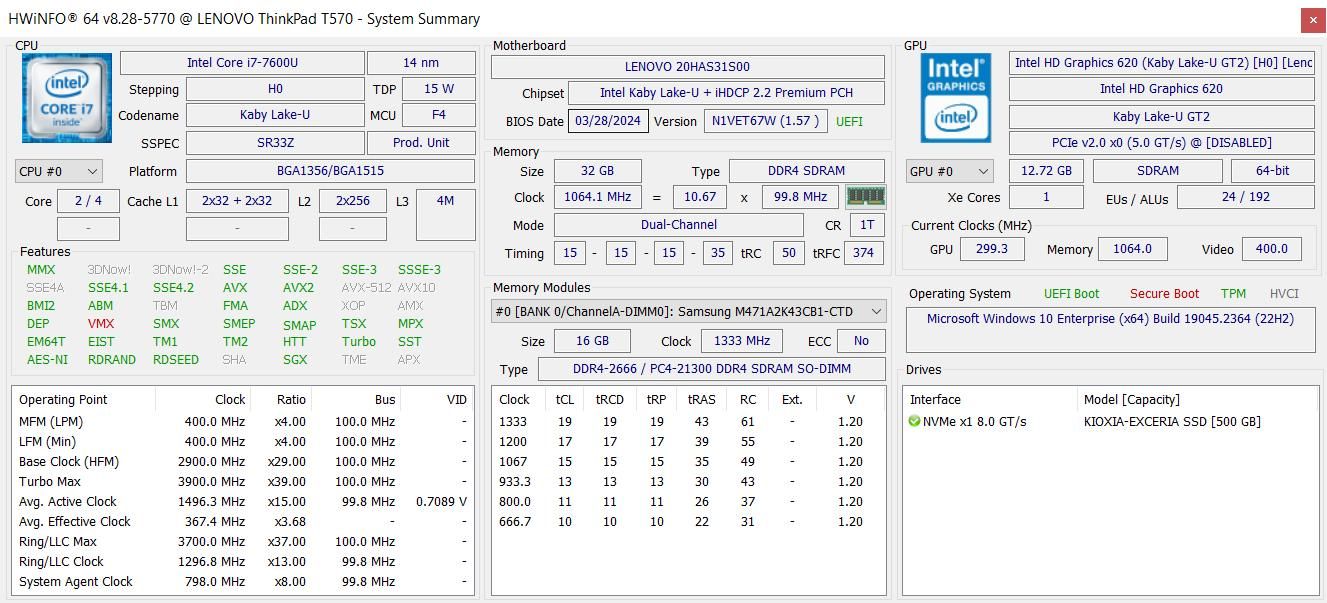
Task: Click the "Avg. Active Clock" row
Action: pyautogui.click(x=243, y=501)
